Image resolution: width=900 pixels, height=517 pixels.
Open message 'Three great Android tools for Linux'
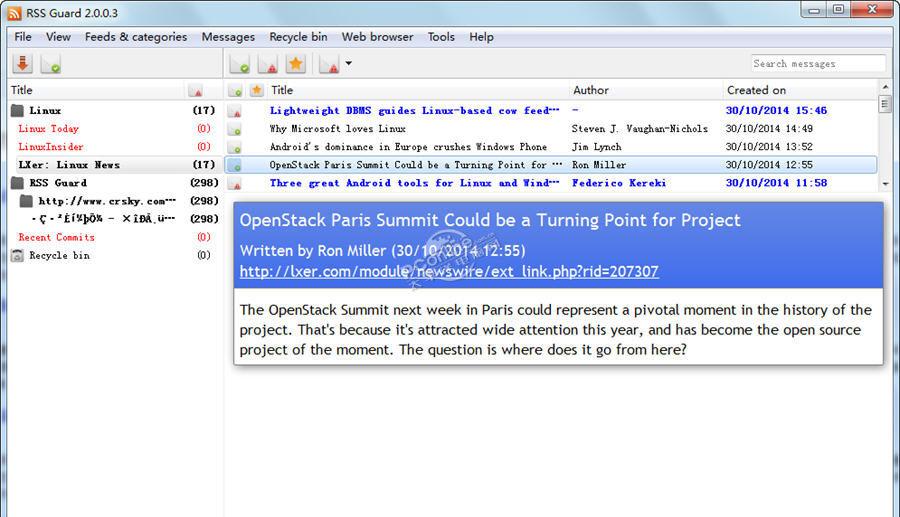pos(414,183)
